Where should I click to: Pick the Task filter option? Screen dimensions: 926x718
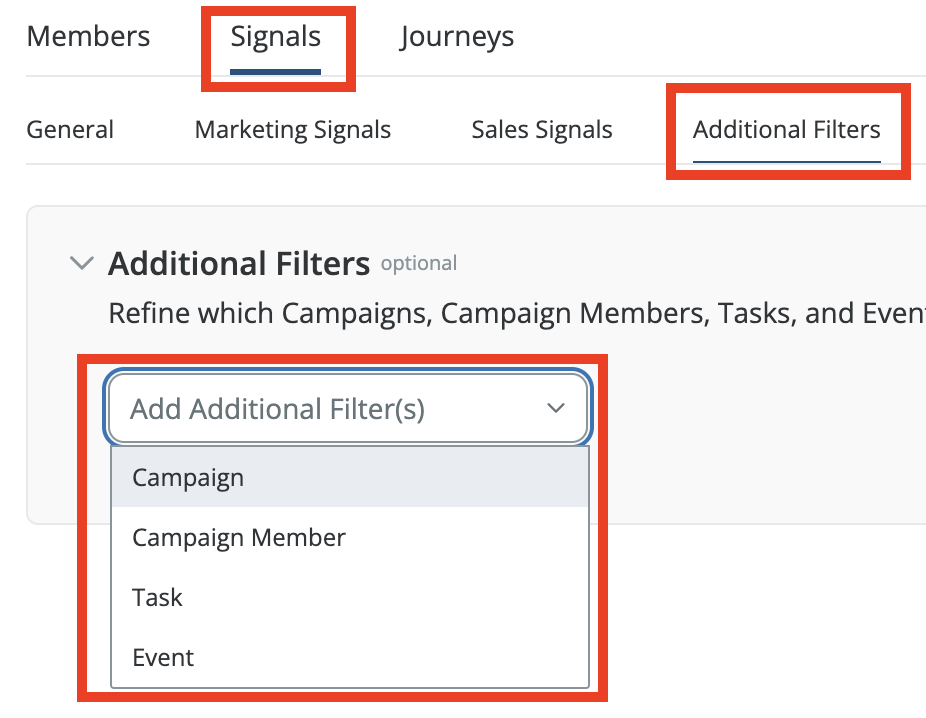[157, 598]
